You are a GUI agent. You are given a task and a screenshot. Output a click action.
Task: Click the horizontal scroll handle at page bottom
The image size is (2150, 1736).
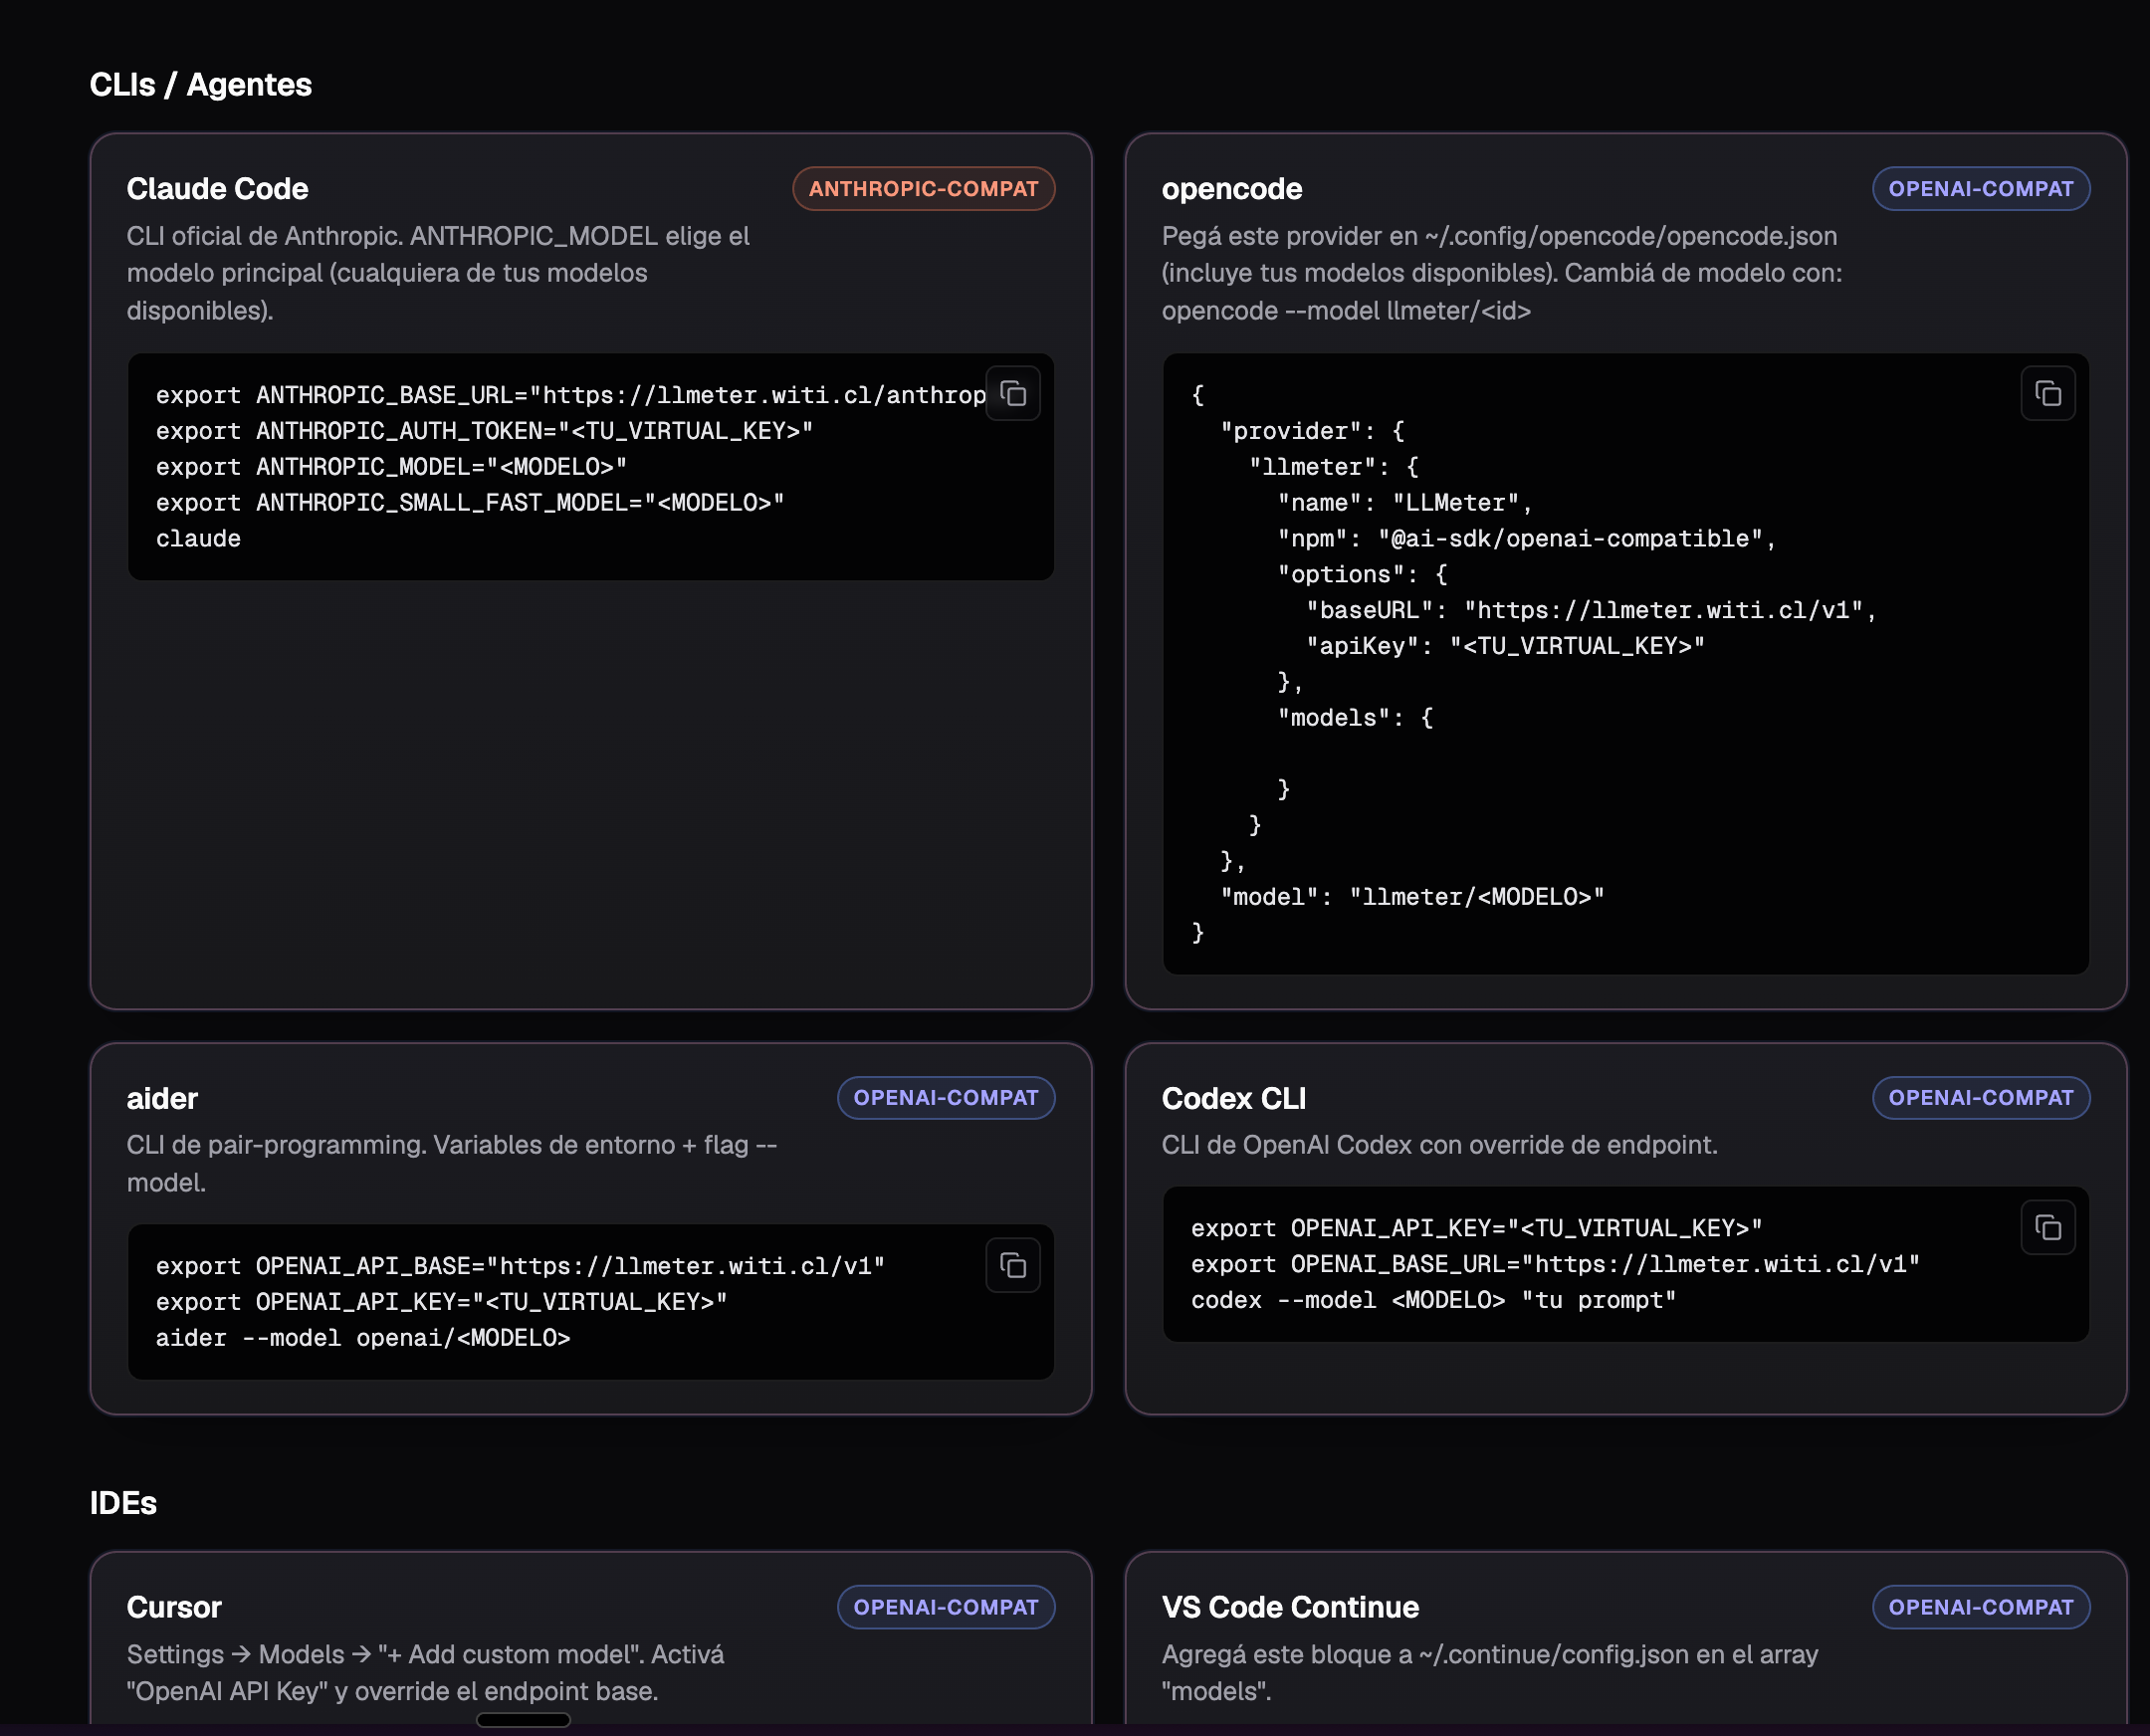pos(523,1720)
